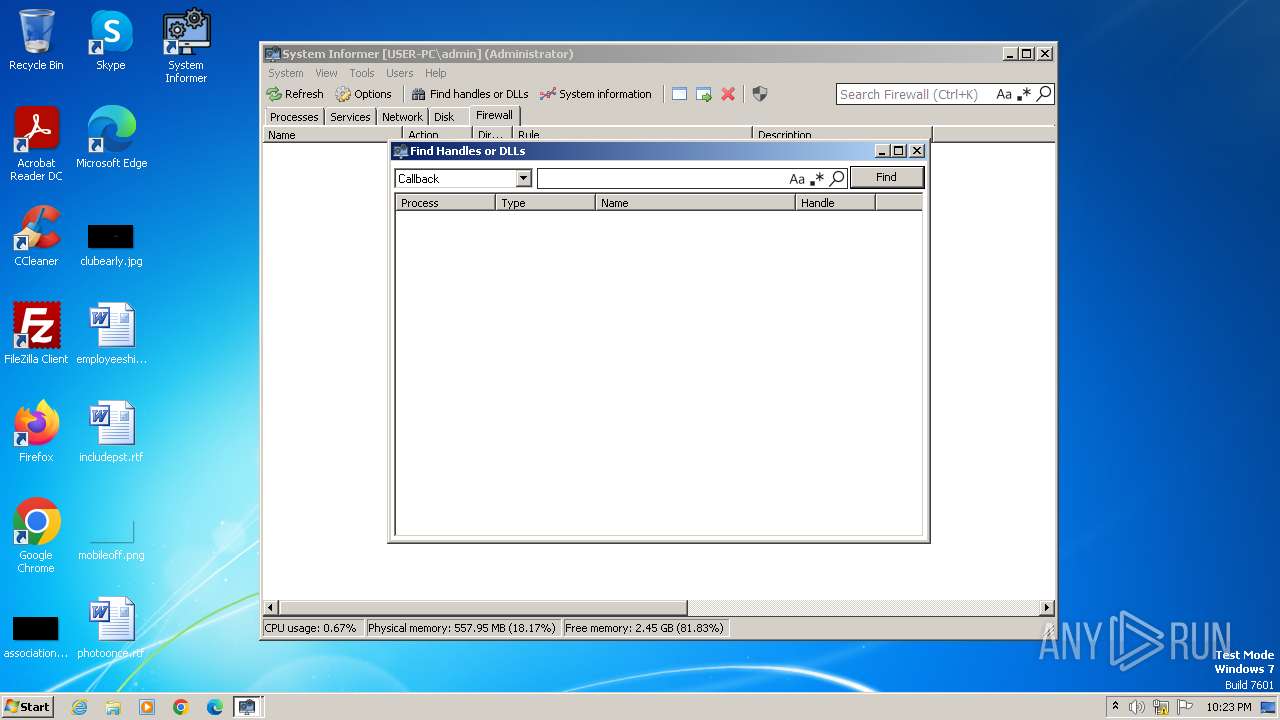Toggle case-sensitive Aa in Find Handles dialog
The width and height of the screenshot is (1280, 720).
tap(797, 179)
